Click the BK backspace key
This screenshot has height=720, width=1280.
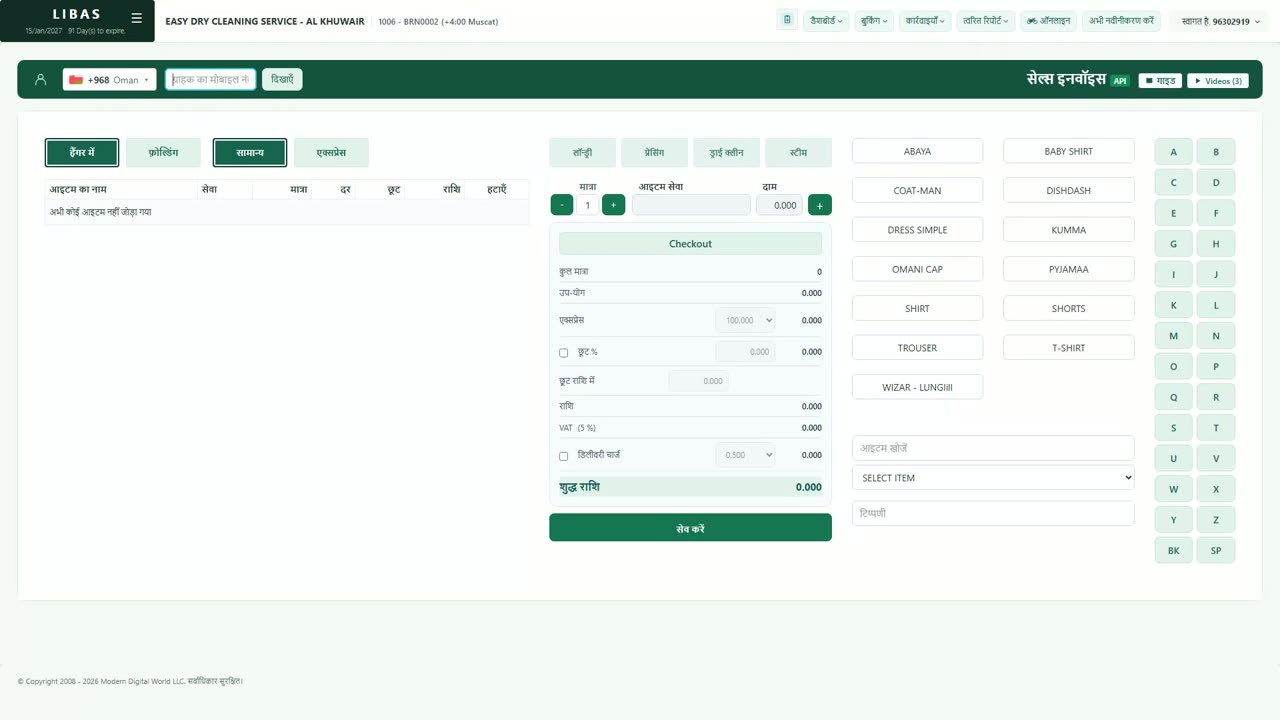click(x=1174, y=551)
